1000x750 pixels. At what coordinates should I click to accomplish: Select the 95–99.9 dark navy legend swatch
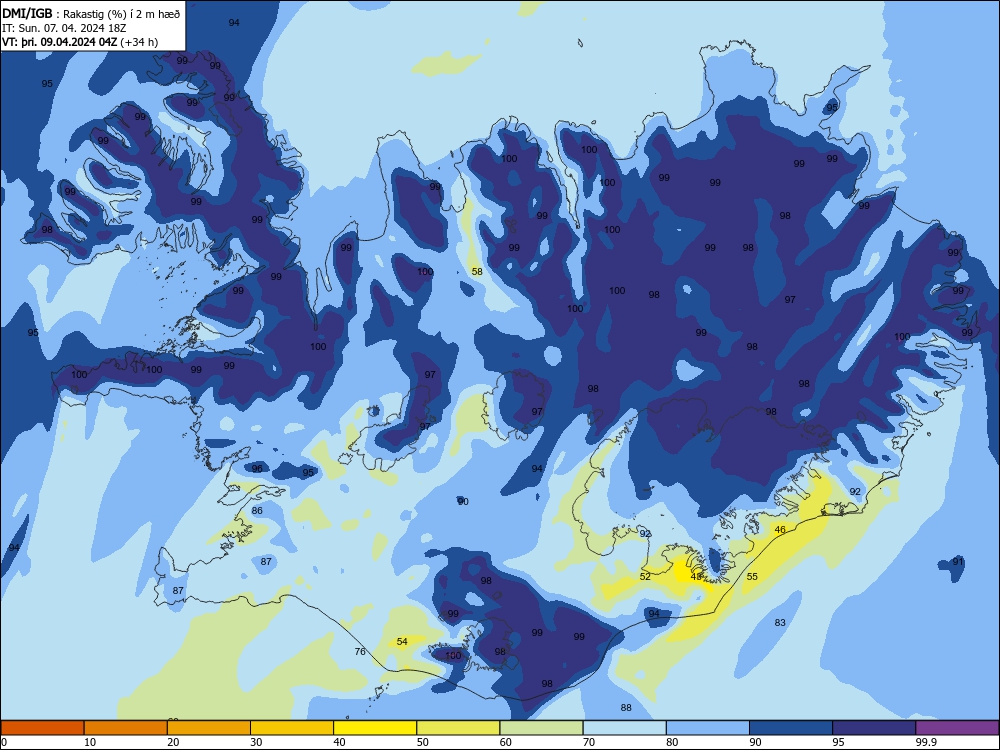874,728
